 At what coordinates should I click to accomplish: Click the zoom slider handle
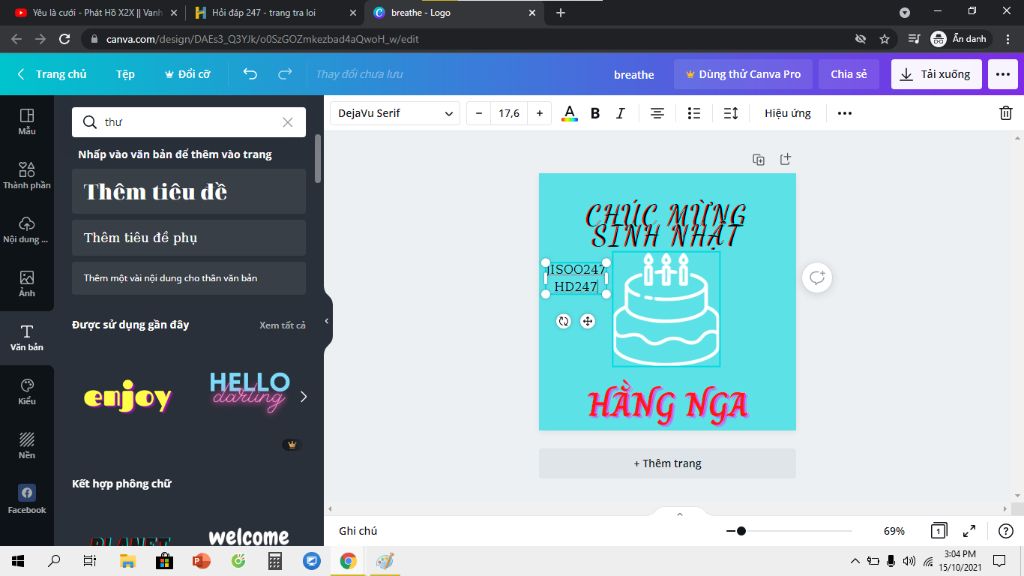point(741,531)
